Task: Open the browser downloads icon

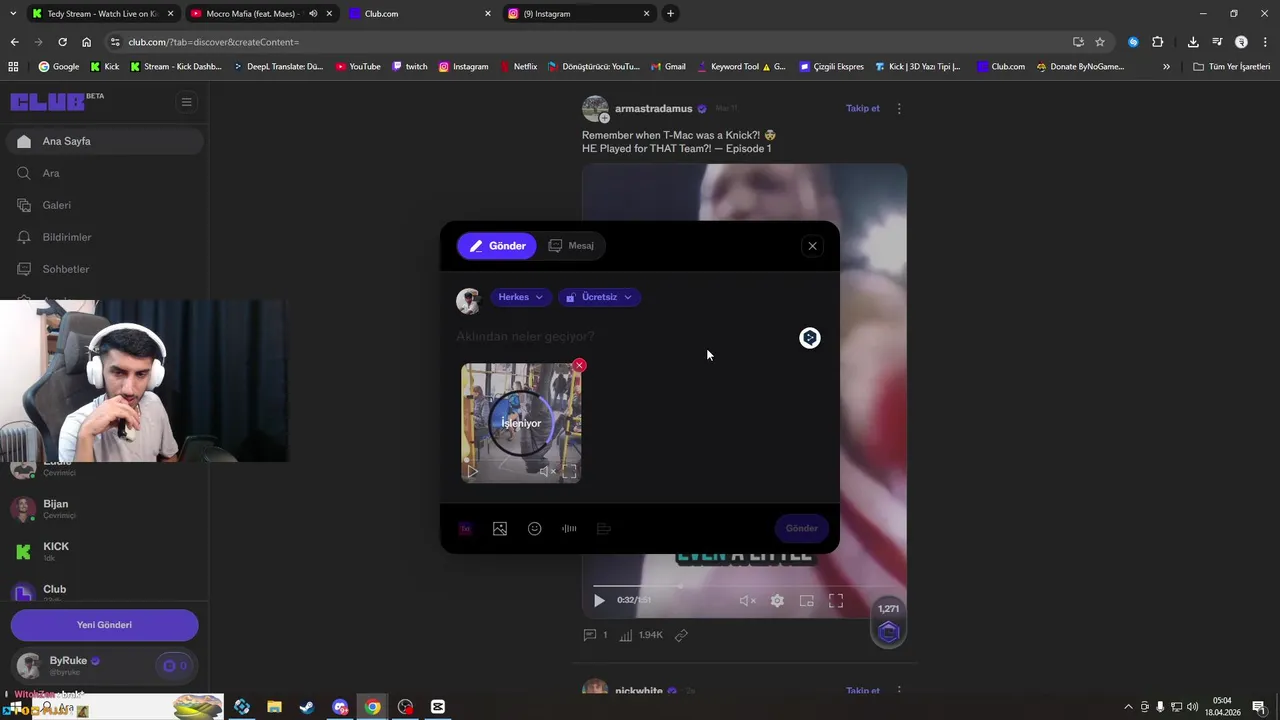Action: coord(1193,42)
